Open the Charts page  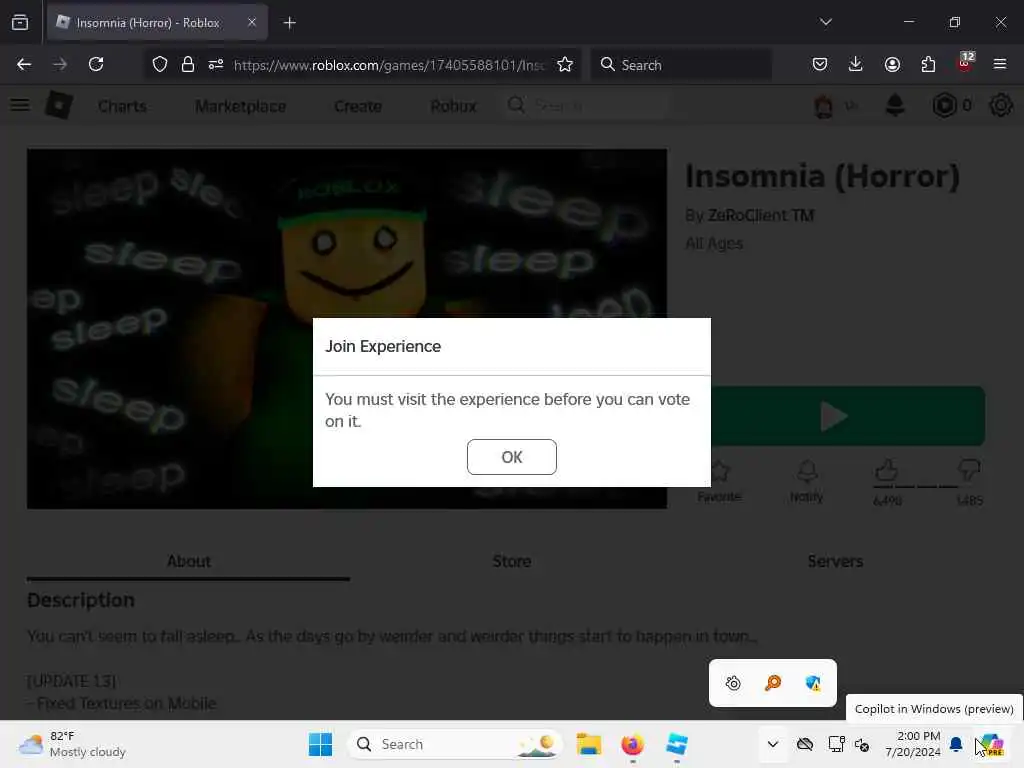point(122,106)
